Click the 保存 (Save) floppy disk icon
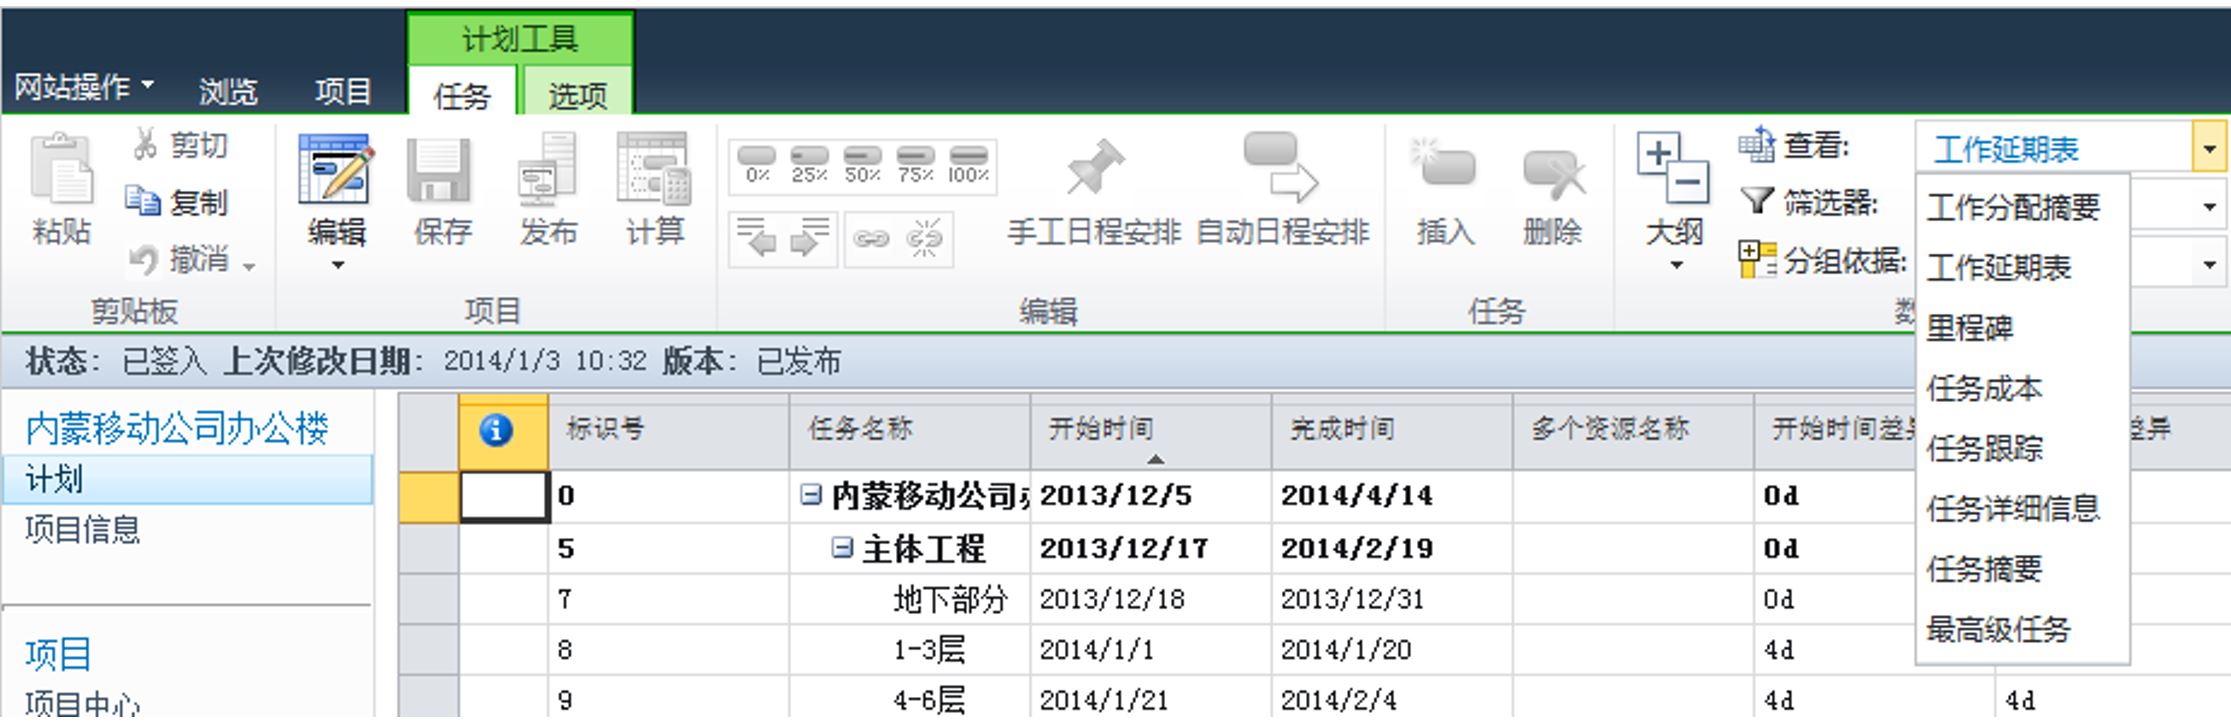This screenshot has height=727, width=2231. 441,170
